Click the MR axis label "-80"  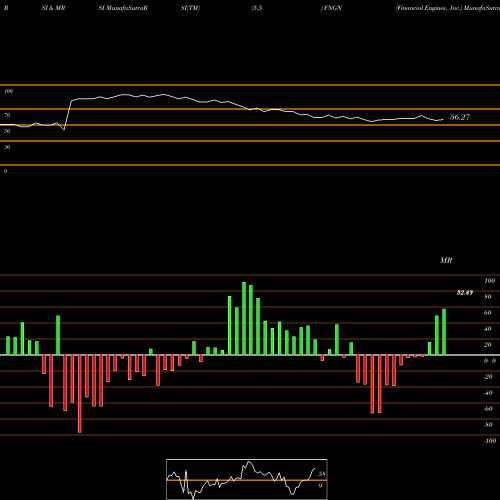tap(488, 425)
